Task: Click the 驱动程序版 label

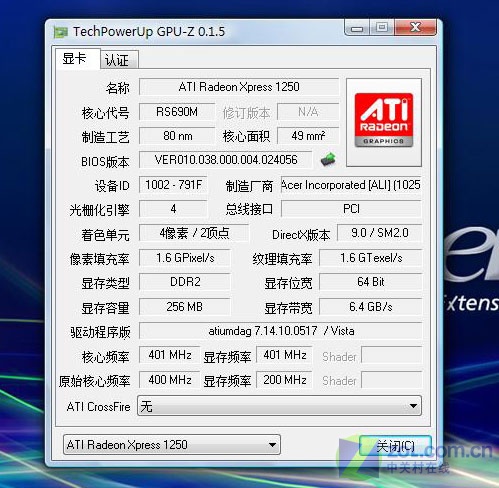Action: [x=100, y=332]
